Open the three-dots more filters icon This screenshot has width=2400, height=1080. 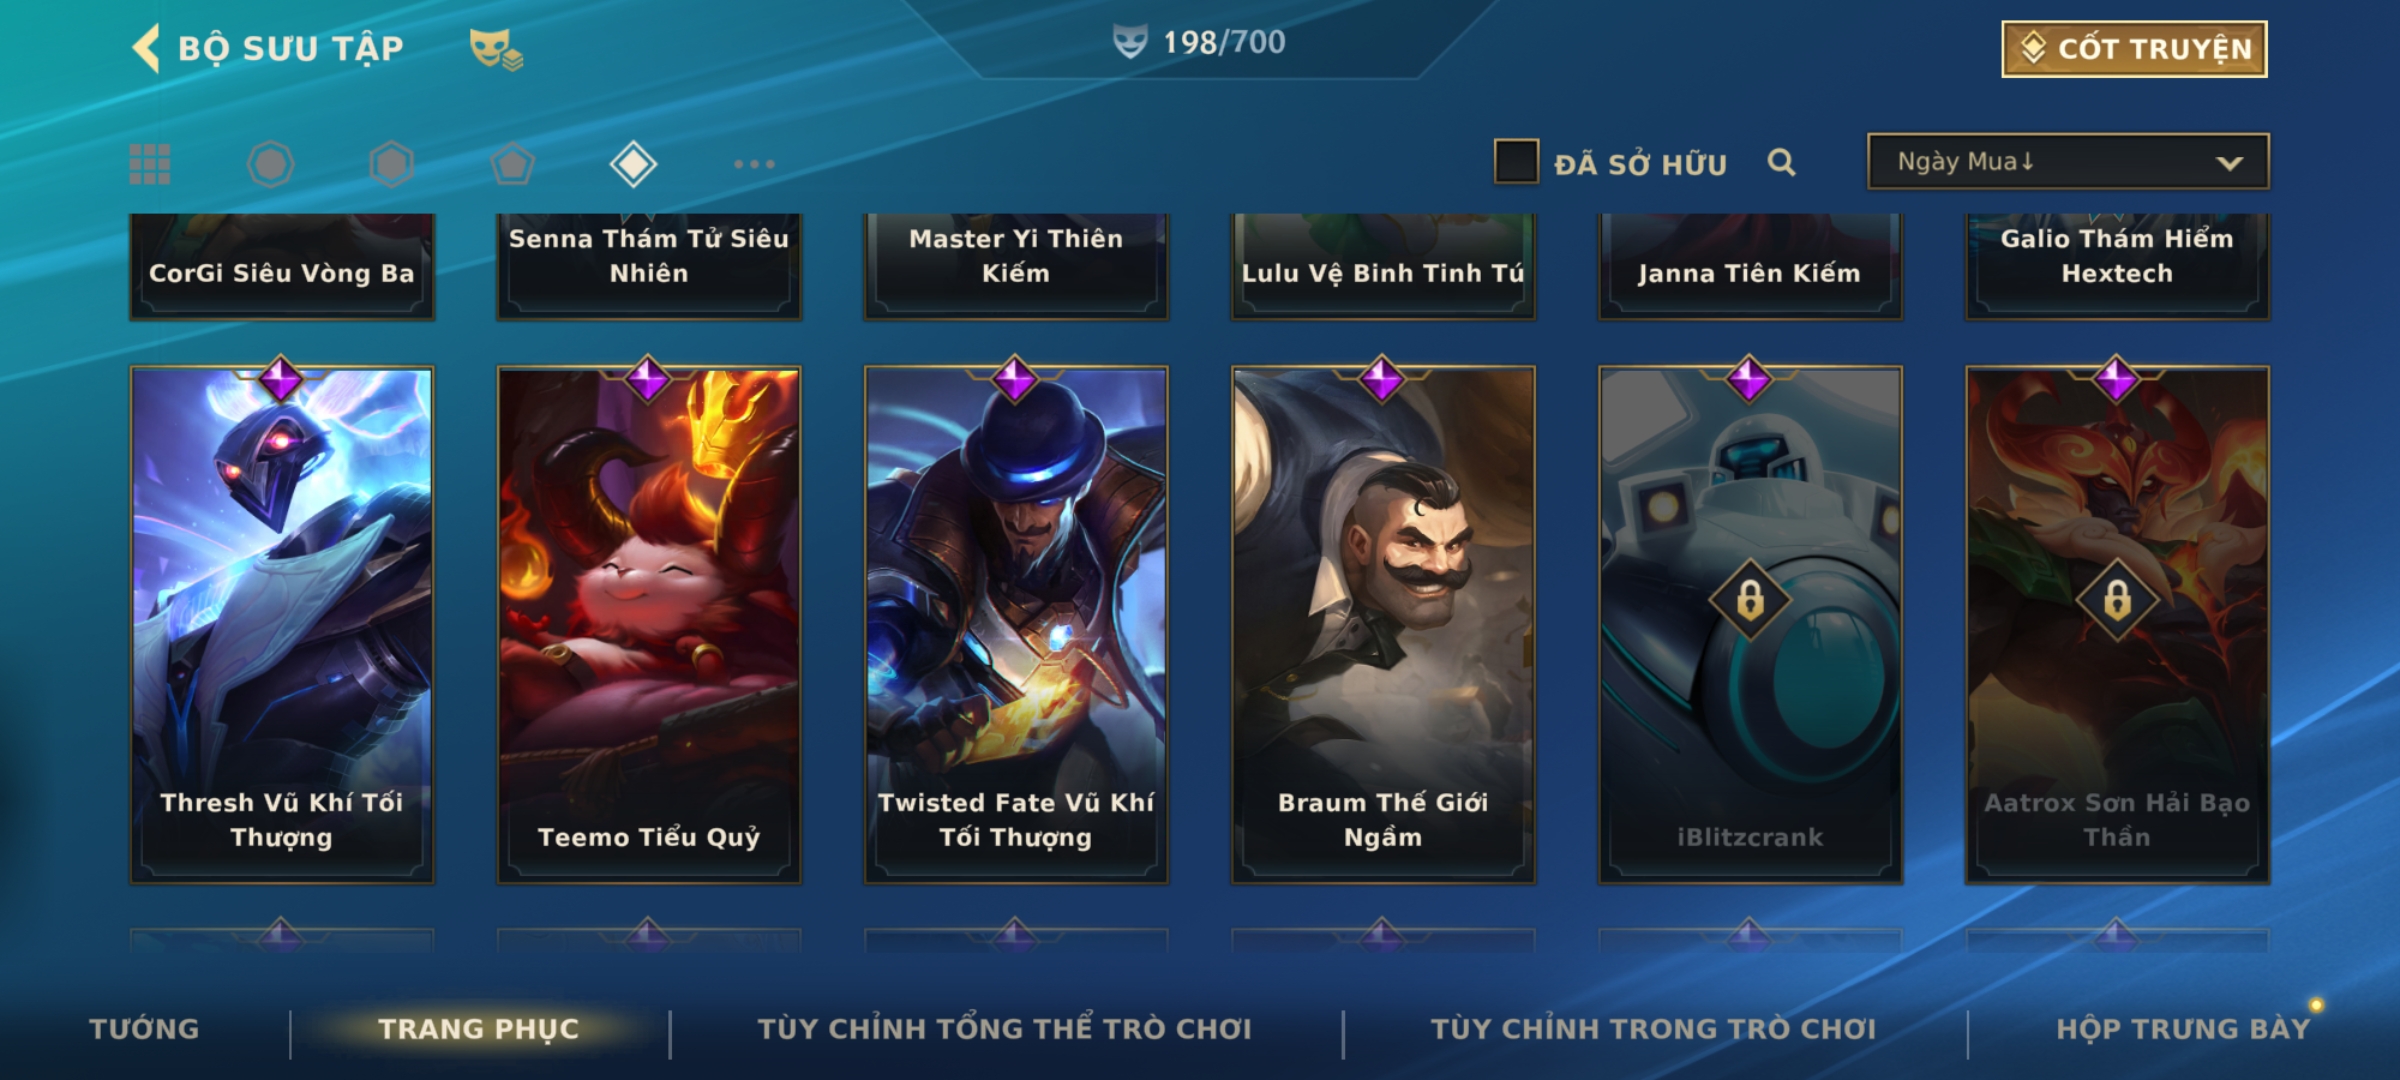tap(754, 164)
